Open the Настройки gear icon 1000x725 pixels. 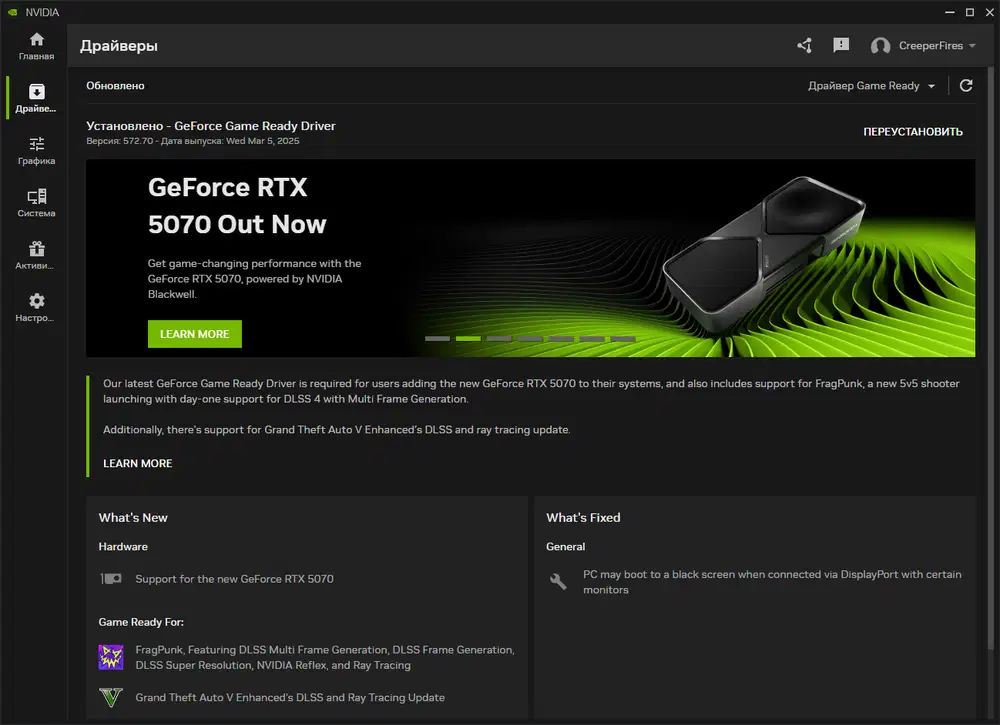coord(36,301)
